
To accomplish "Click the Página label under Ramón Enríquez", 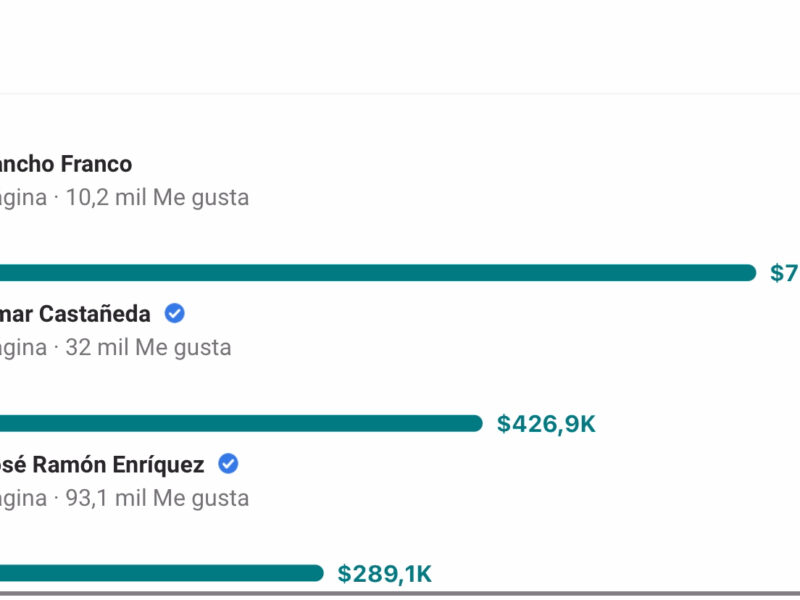I will [23, 497].
